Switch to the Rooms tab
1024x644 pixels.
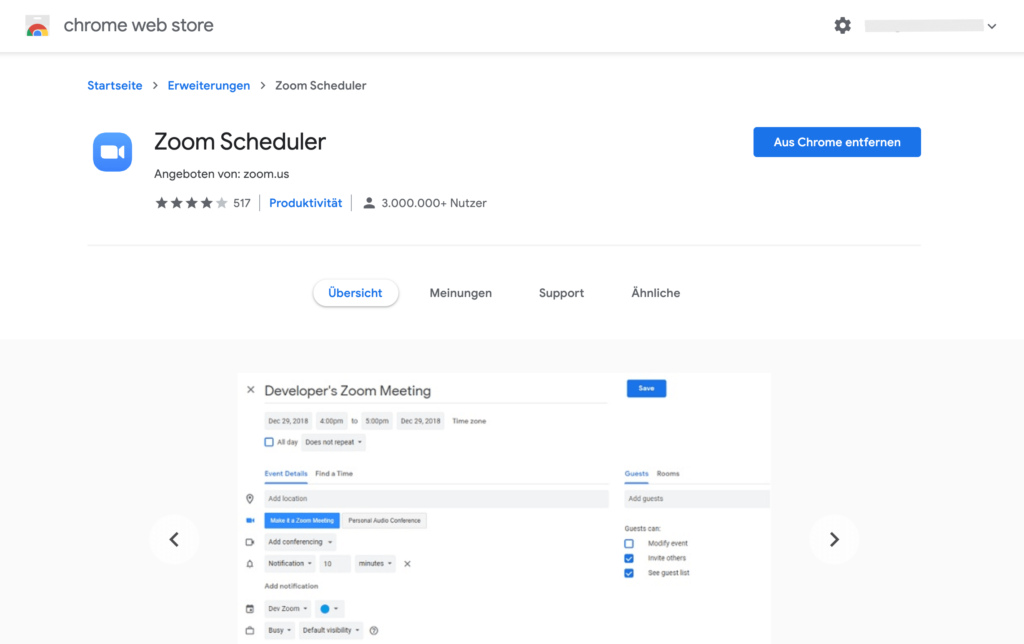(668, 474)
